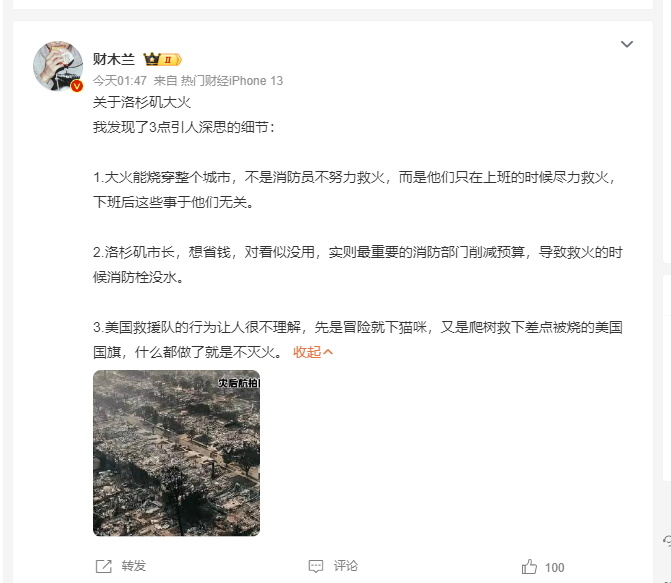Click the 灾后航拍 caption on image
Image resolution: width=671 pixels, height=583 pixels.
238,383
